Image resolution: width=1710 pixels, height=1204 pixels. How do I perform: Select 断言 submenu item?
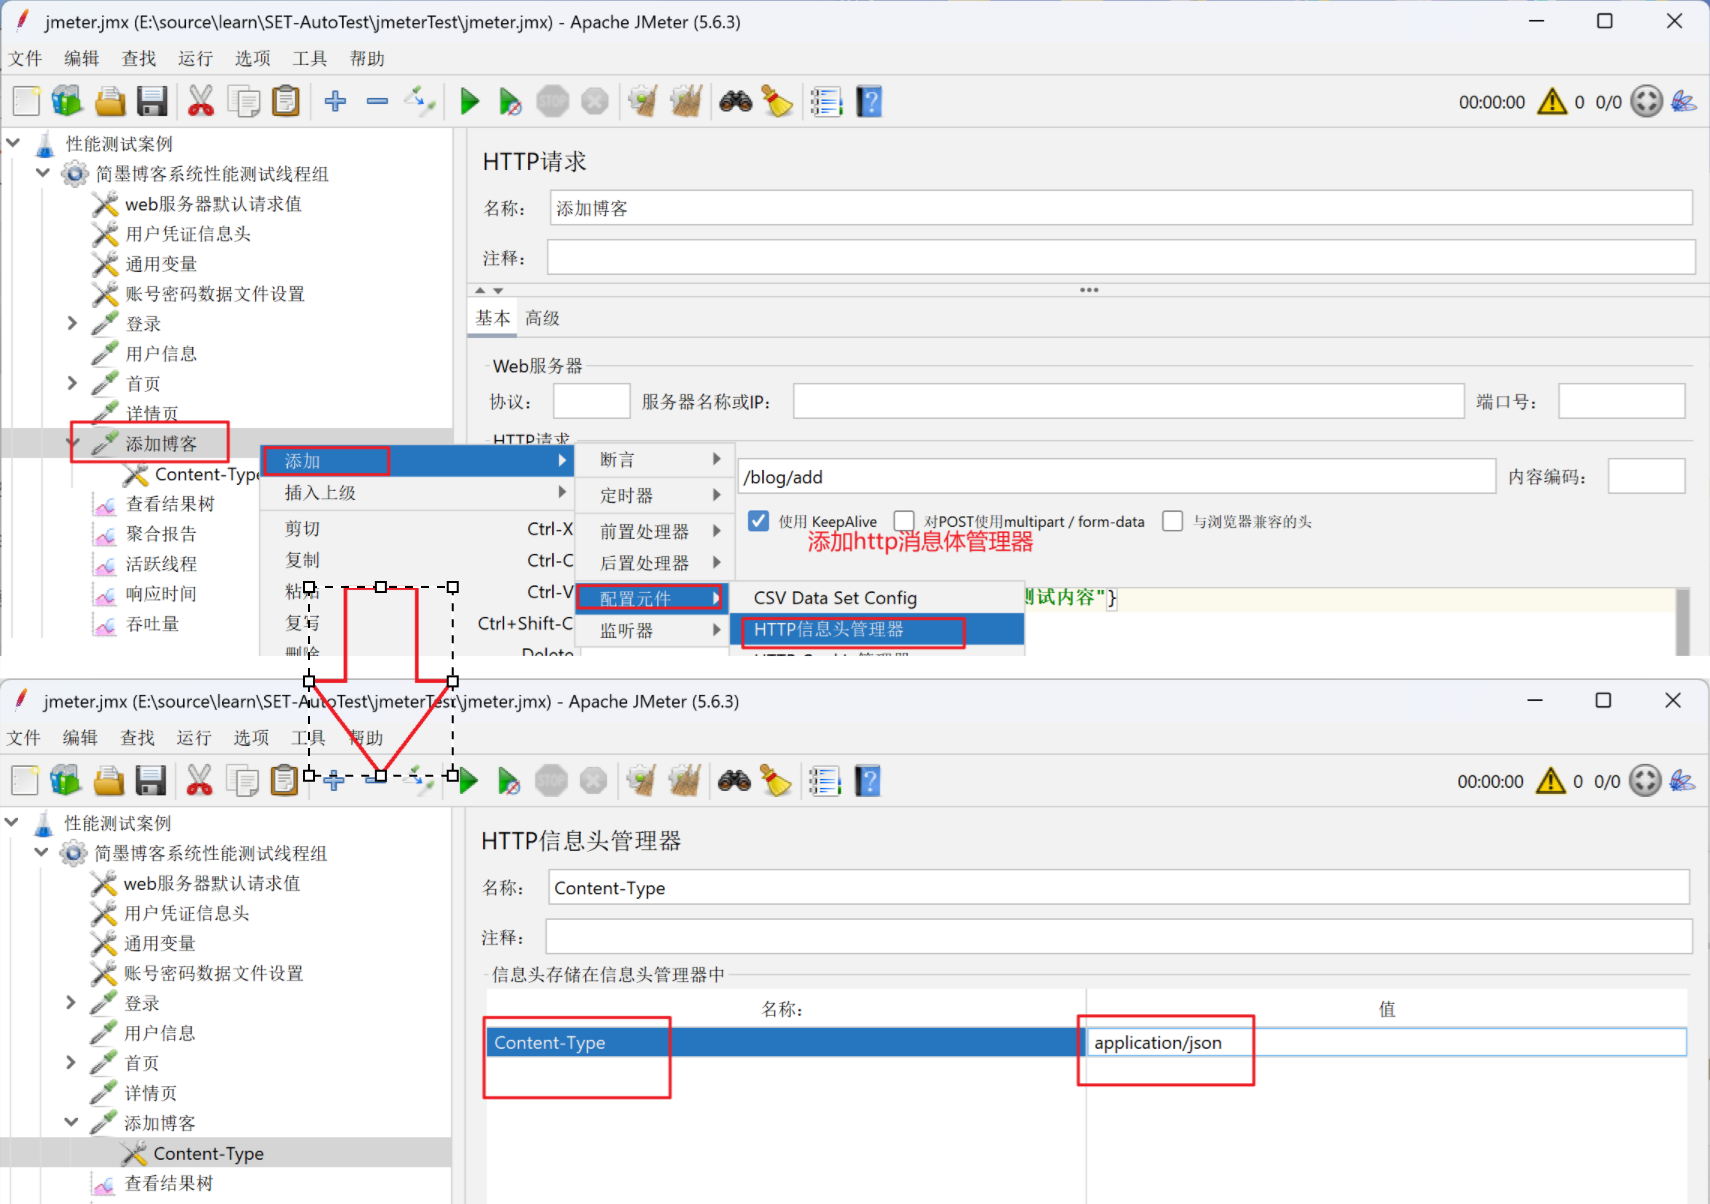coord(653,460)
